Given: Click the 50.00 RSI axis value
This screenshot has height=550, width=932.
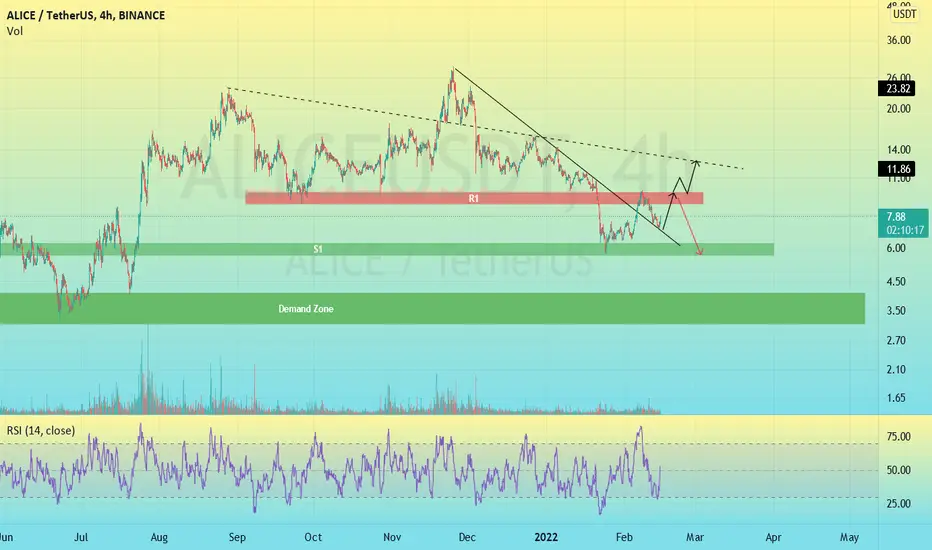Looking at the screenshot, I should point(898,470).
